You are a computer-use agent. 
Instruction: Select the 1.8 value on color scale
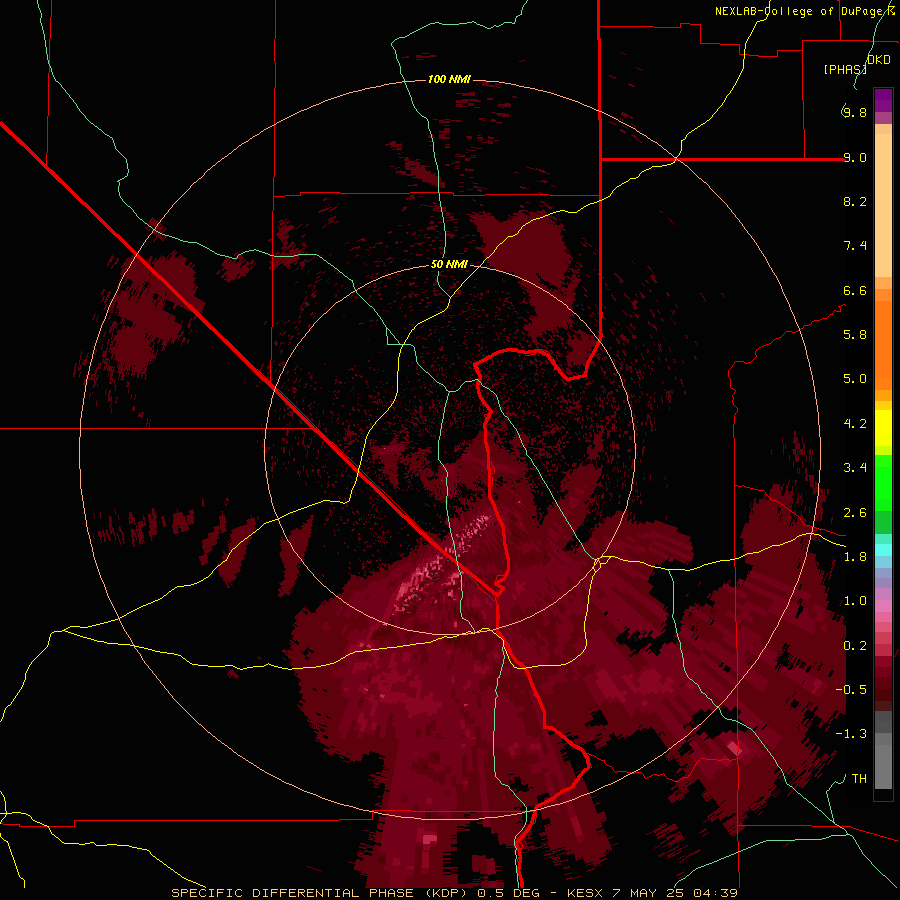click(854, 557)
